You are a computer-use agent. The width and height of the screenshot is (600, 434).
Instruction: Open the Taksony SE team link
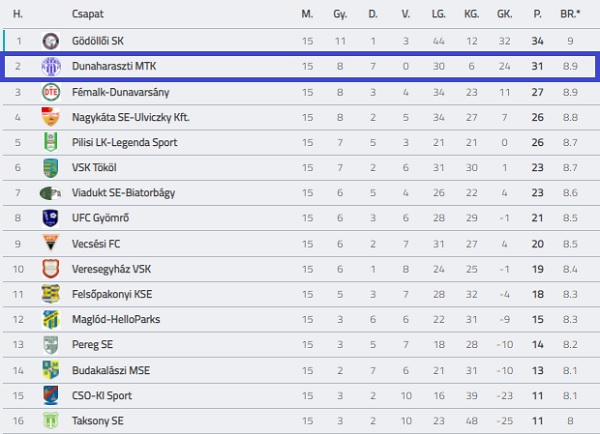point(98,421)
